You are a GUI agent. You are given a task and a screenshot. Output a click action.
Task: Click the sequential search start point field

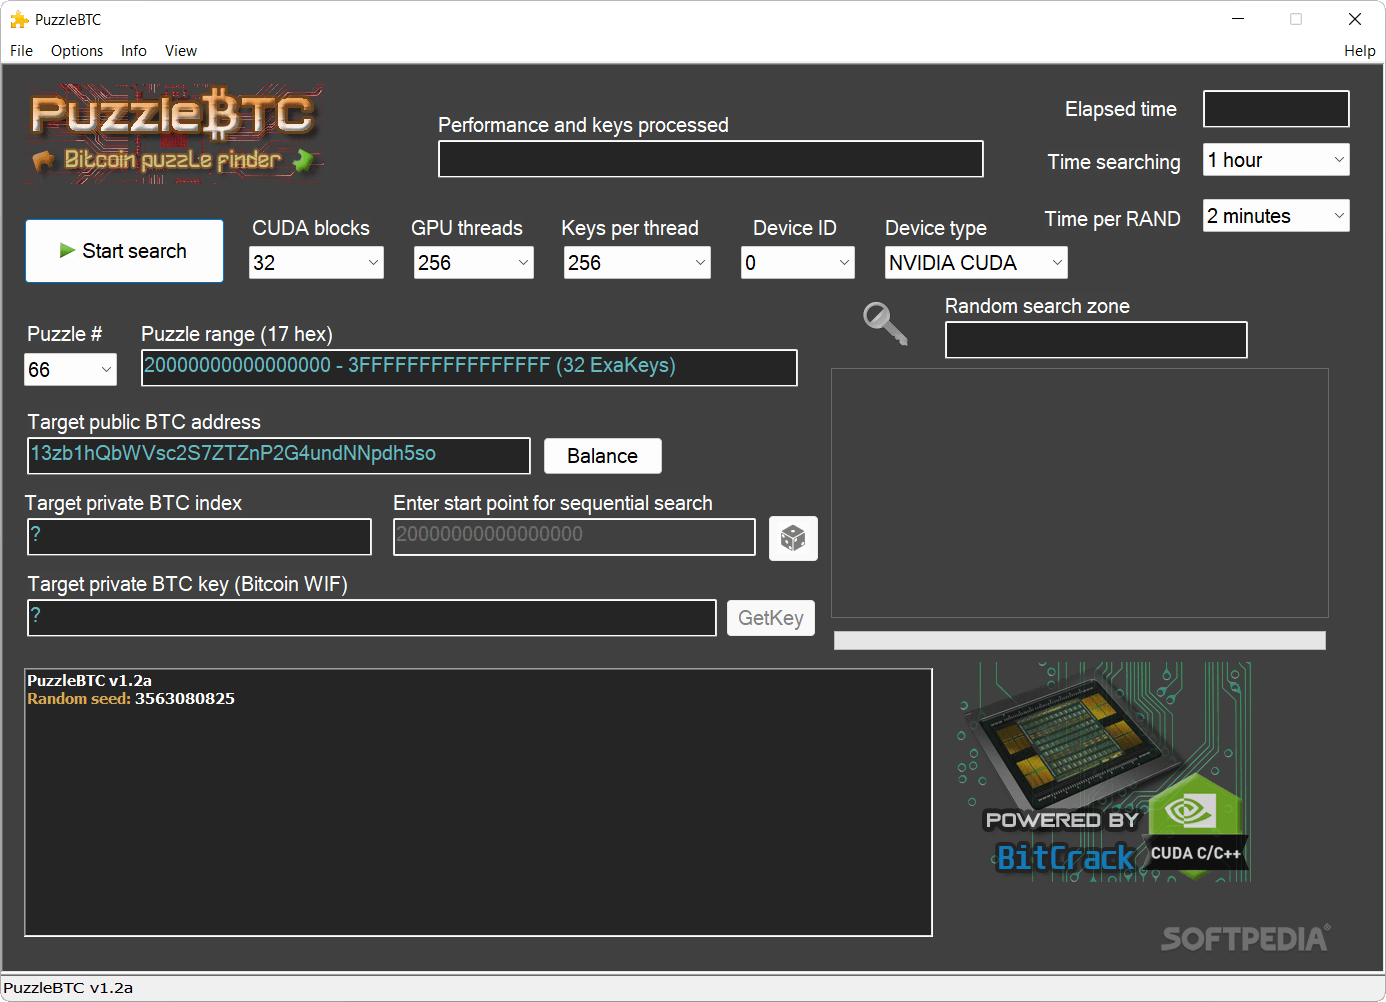574,537
